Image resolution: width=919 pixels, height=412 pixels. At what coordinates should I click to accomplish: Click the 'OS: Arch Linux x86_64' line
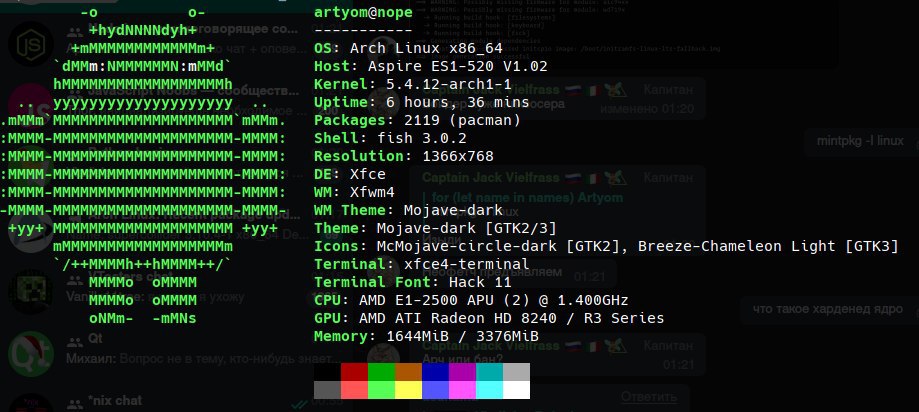pos(409,49)
